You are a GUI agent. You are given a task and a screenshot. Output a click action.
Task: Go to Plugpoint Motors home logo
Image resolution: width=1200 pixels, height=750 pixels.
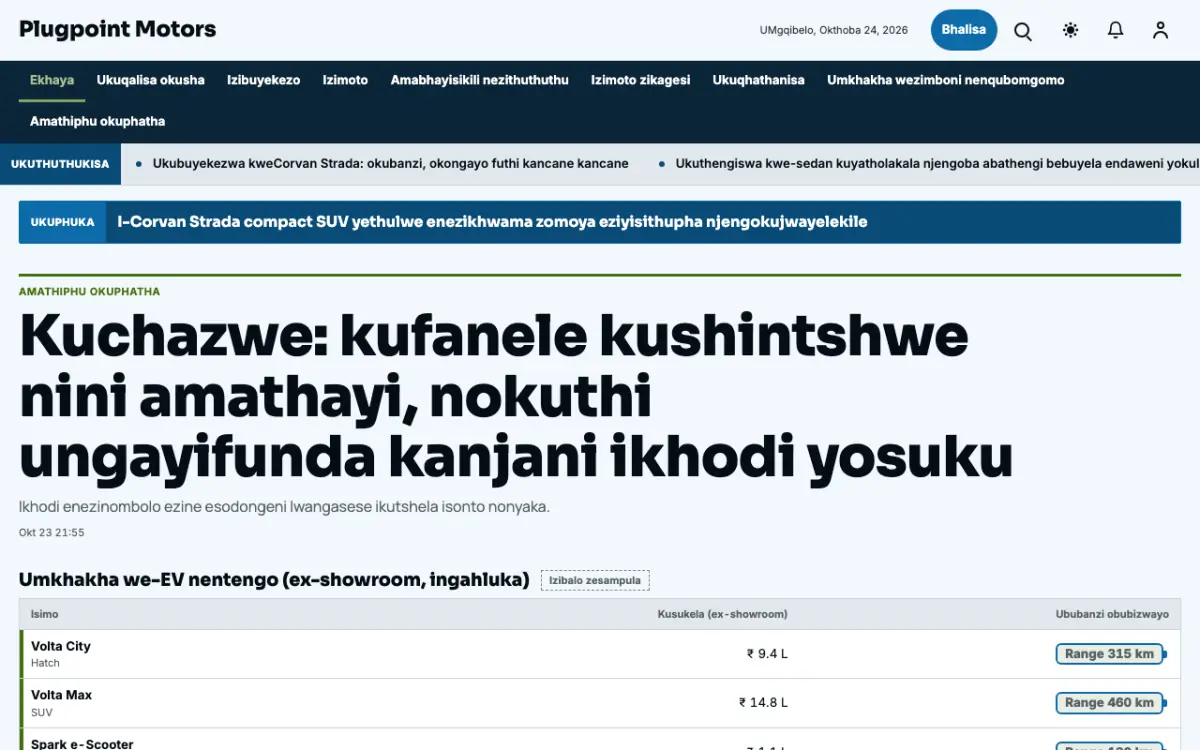point(118,29)
